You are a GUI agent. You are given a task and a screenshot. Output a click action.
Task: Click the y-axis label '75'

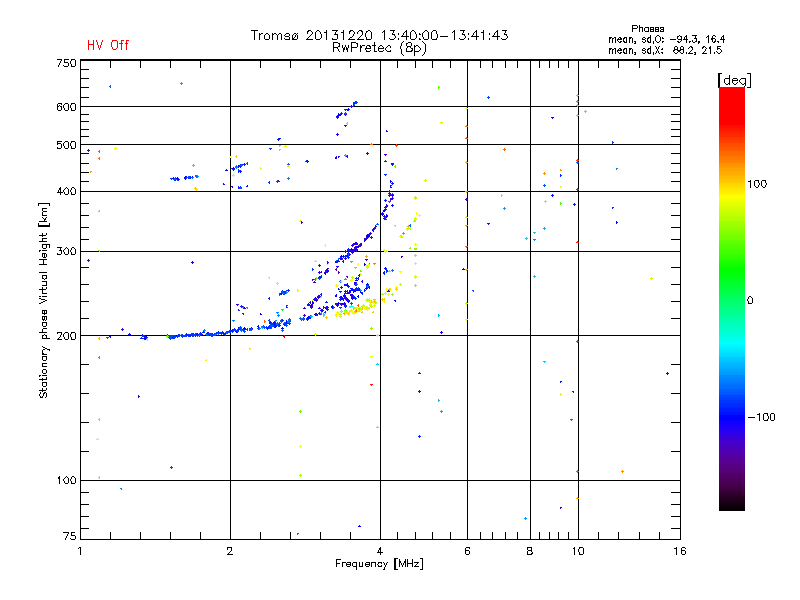[70, 536]
